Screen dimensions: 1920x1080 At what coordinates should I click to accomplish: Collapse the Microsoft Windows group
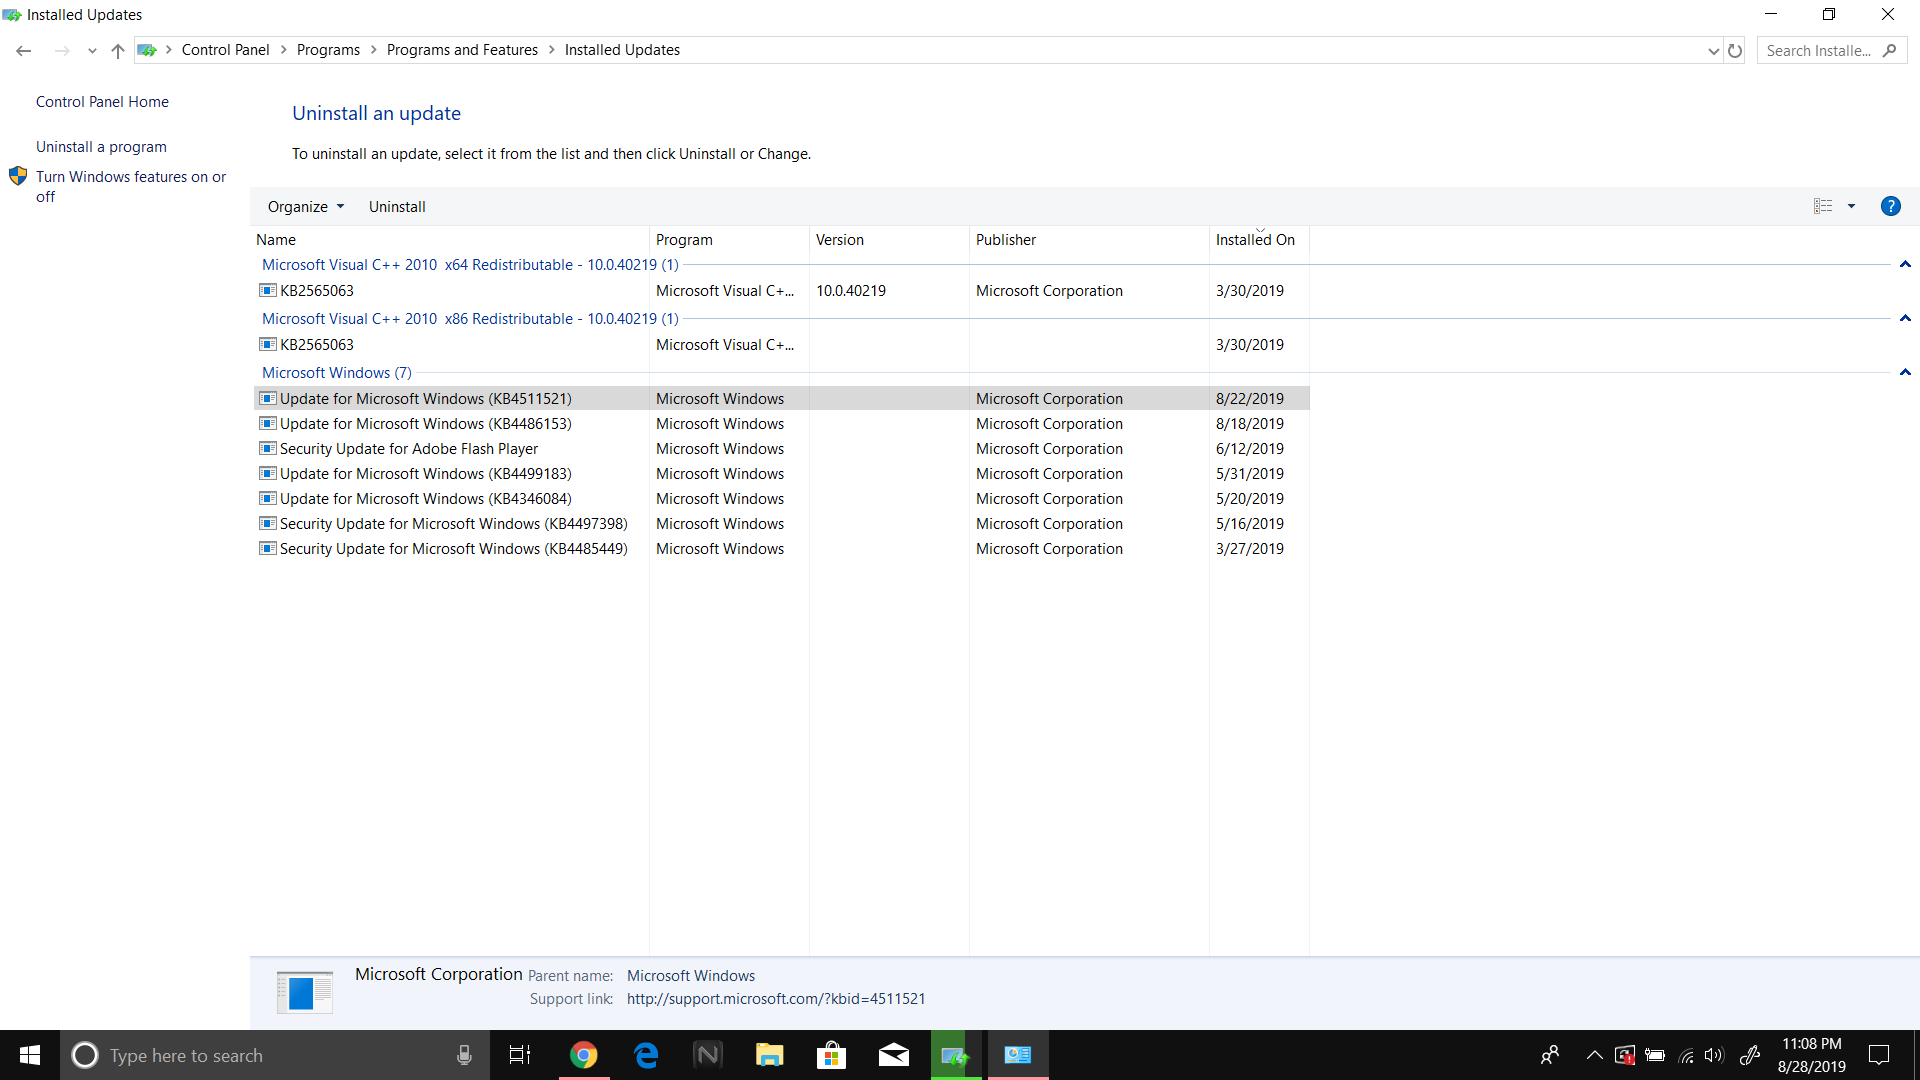click(1905, 372)
